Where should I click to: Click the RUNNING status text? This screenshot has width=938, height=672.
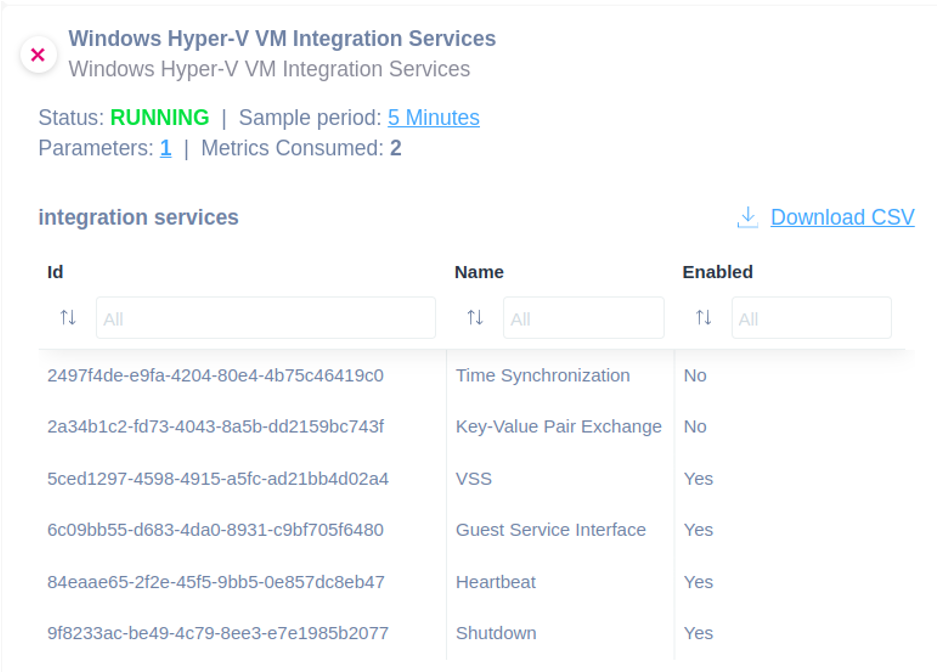point(160,118)
